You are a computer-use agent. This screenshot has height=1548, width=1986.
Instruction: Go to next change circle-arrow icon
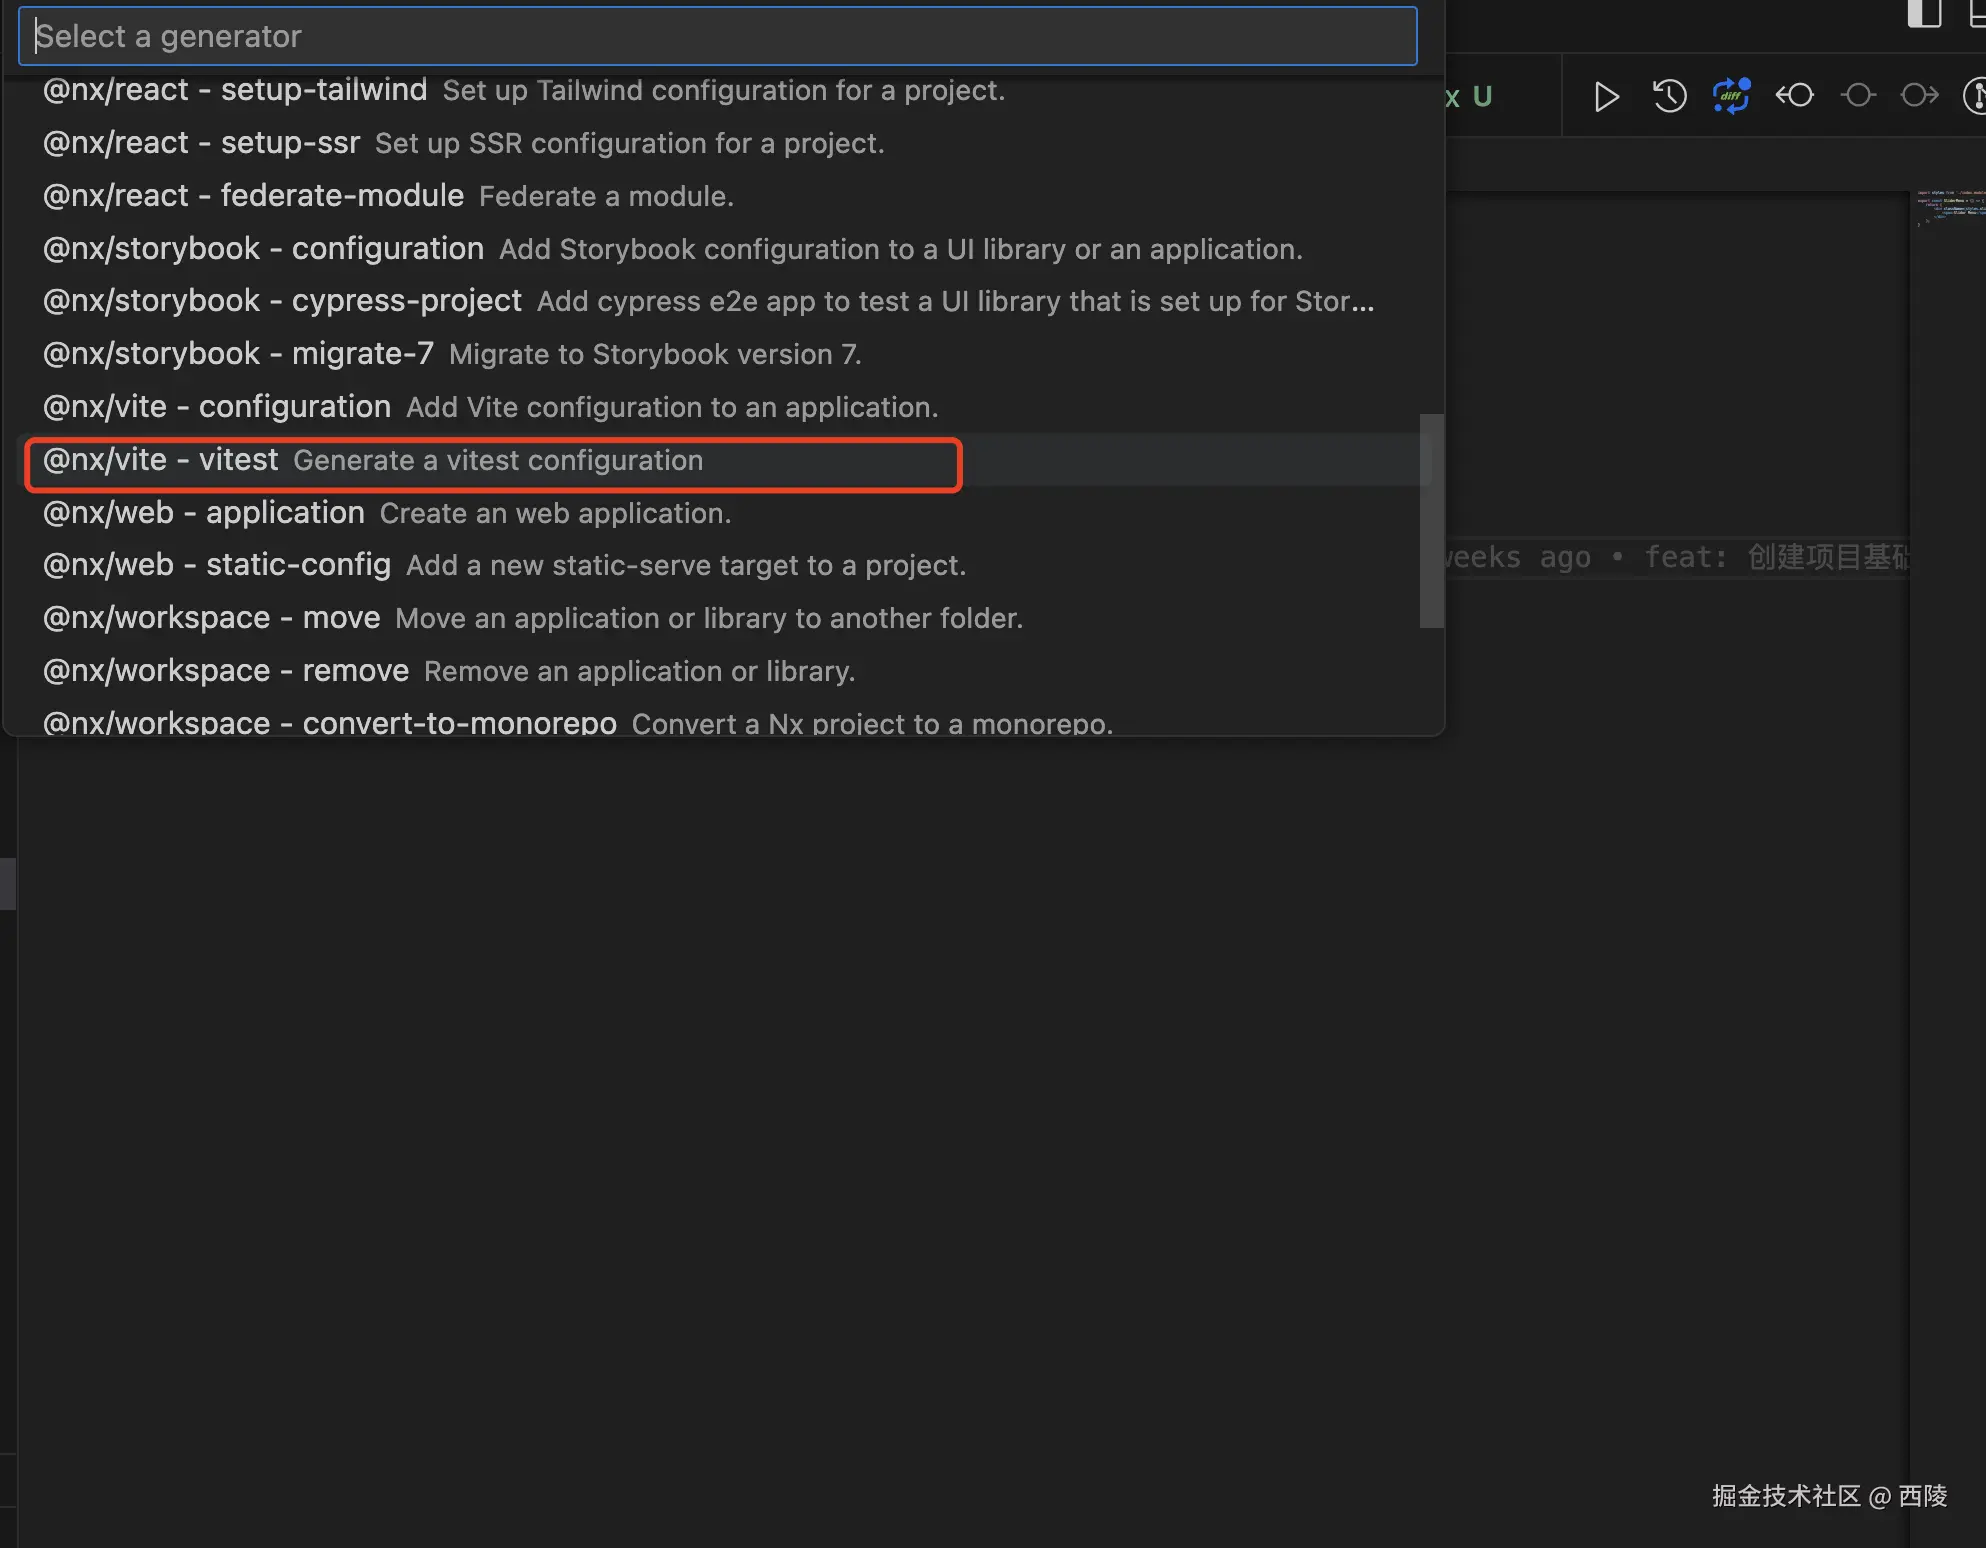[x=1919, y=96]
